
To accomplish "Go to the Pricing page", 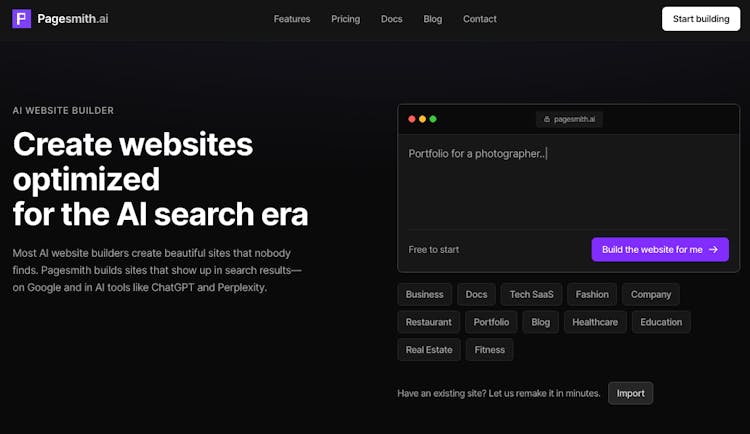I will (345, 19).
